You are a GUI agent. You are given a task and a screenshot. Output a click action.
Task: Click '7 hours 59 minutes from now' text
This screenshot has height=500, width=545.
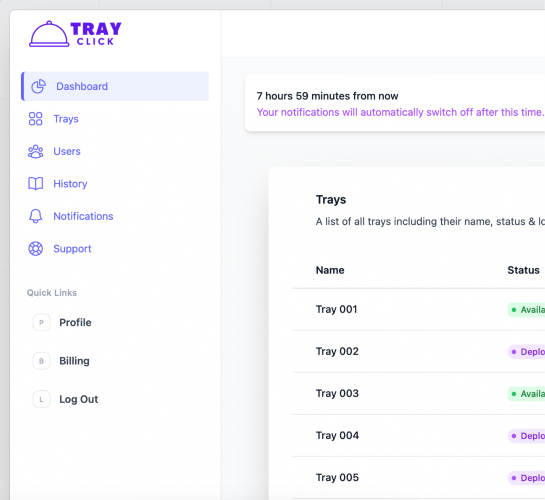coord(327,96)
